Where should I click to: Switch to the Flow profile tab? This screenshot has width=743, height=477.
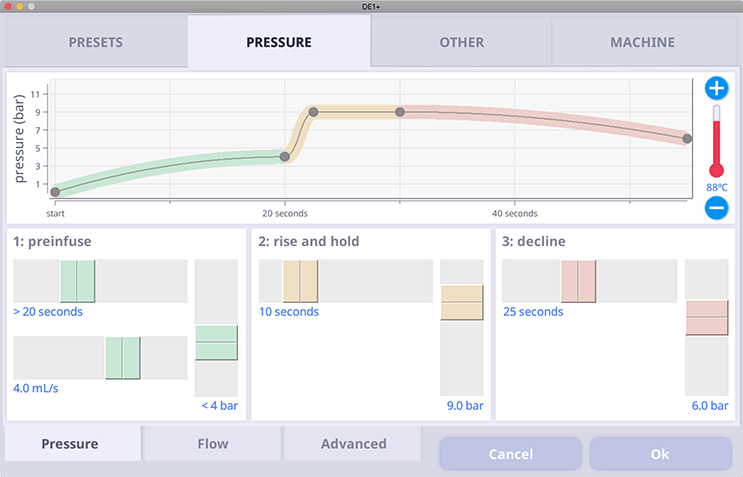(x=213, y=444)
